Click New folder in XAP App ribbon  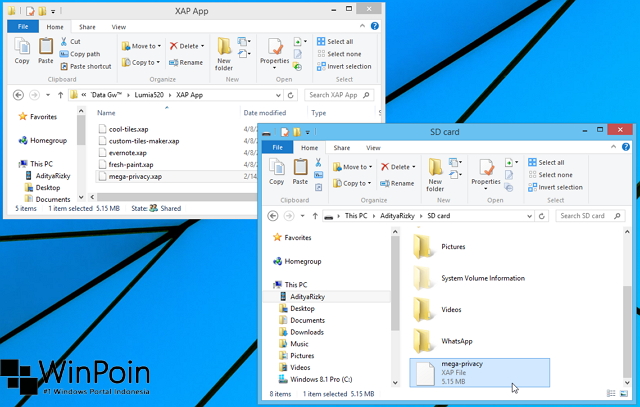224,53
